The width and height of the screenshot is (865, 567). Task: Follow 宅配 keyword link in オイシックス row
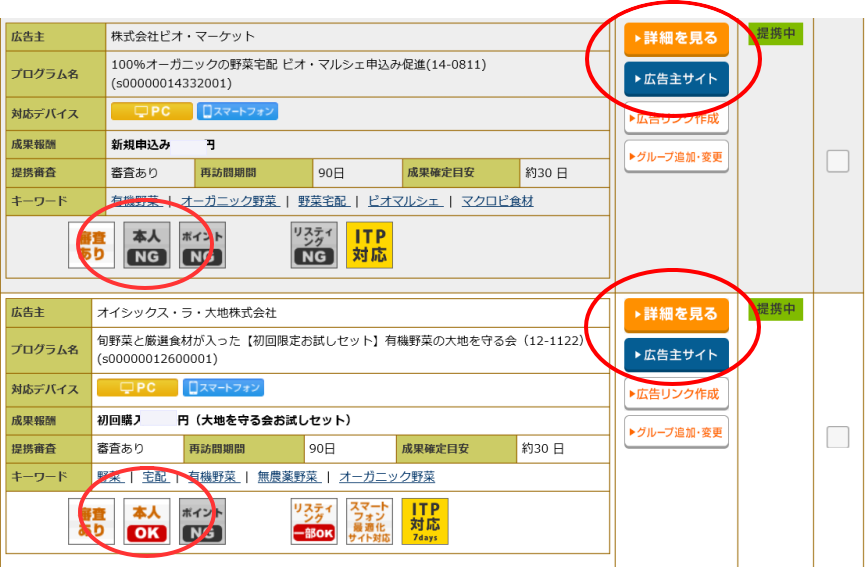pyautogui.click(x=156, y=477)
